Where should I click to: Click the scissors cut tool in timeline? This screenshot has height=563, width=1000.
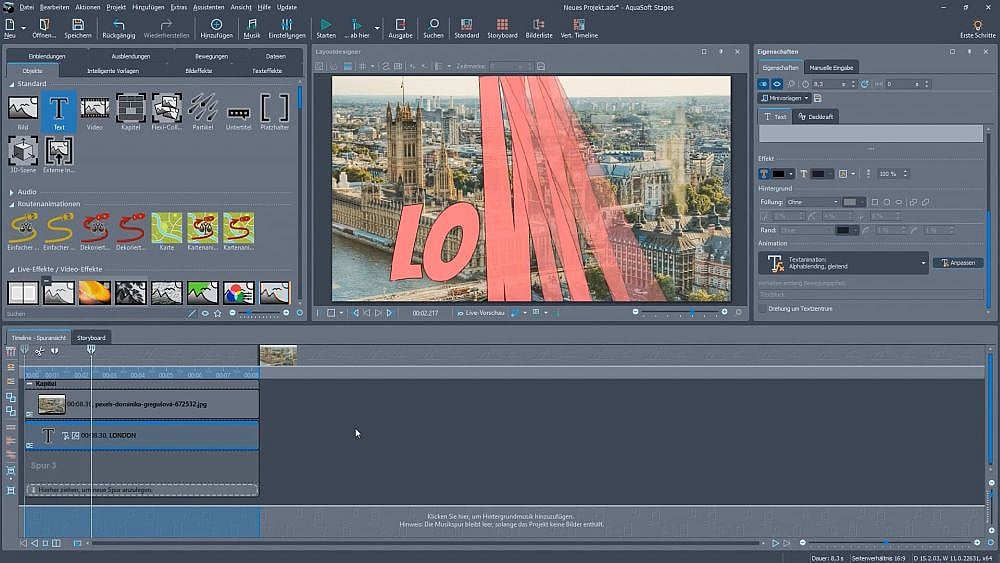pyautogui.click(x=39, y=351)
